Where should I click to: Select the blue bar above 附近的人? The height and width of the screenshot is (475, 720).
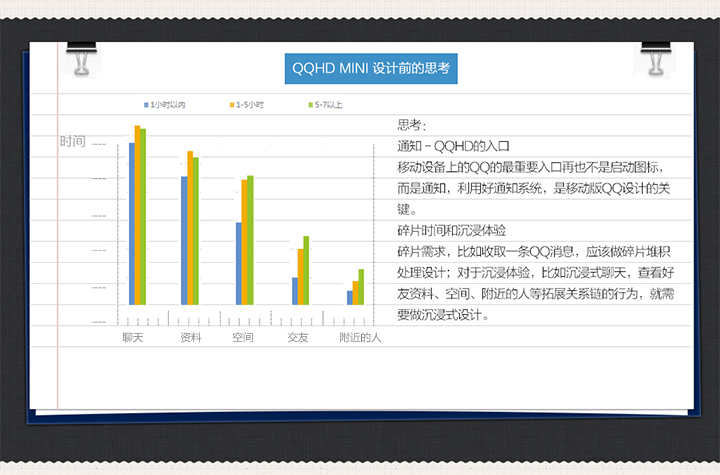pos(350,298)
